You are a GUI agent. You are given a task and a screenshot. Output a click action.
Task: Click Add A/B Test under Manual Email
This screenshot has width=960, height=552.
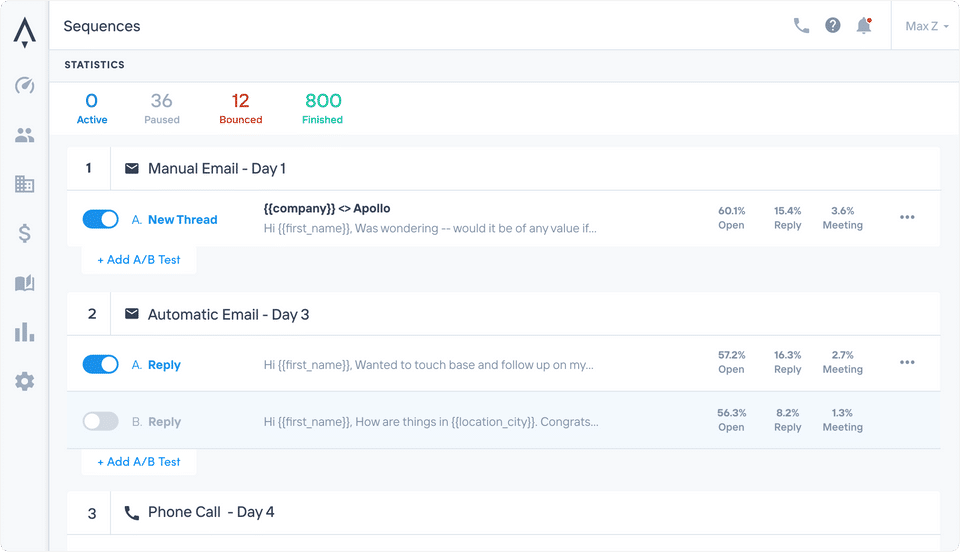pyautogui.click(x=139, y=259)
